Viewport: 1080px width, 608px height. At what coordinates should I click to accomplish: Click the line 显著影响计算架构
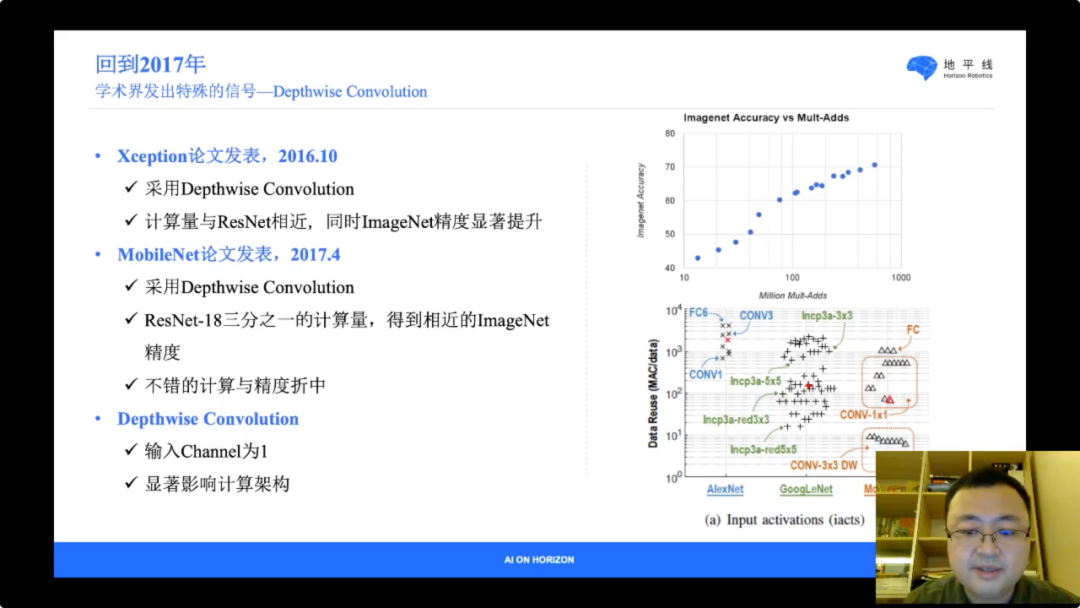217,484
